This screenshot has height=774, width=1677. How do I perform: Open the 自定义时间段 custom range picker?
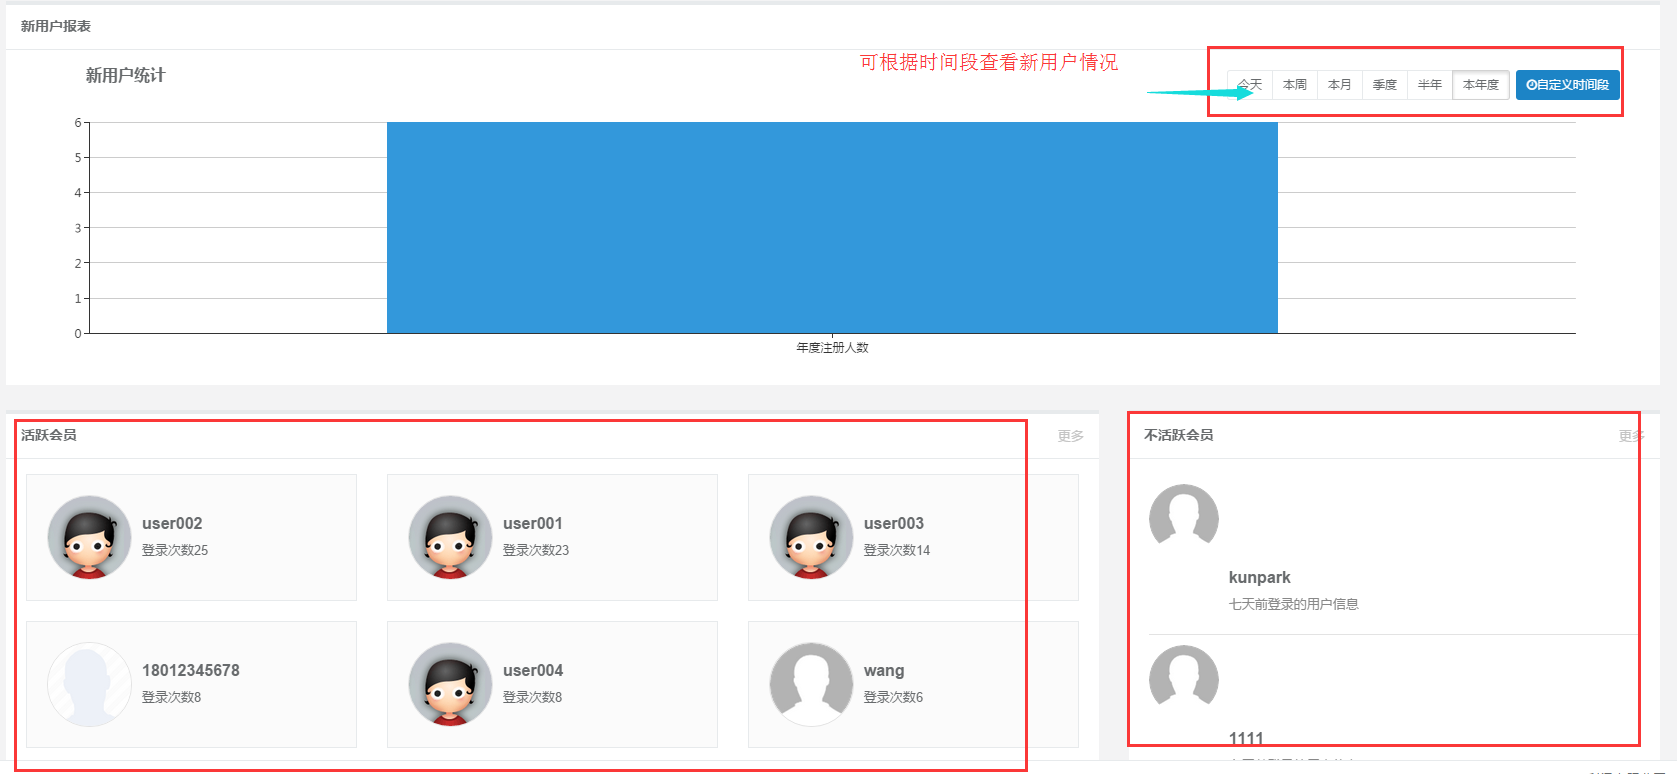pos(1567,85)
